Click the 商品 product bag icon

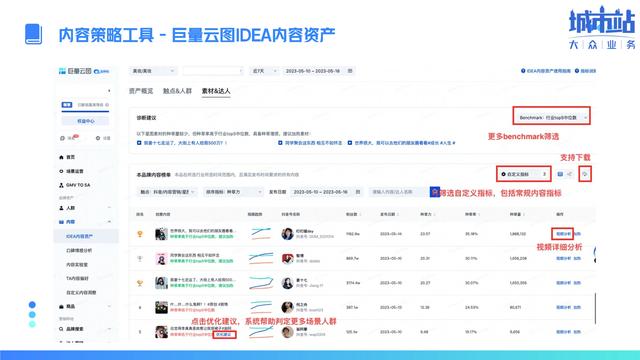pyautogui.click(x=61, y=307)
